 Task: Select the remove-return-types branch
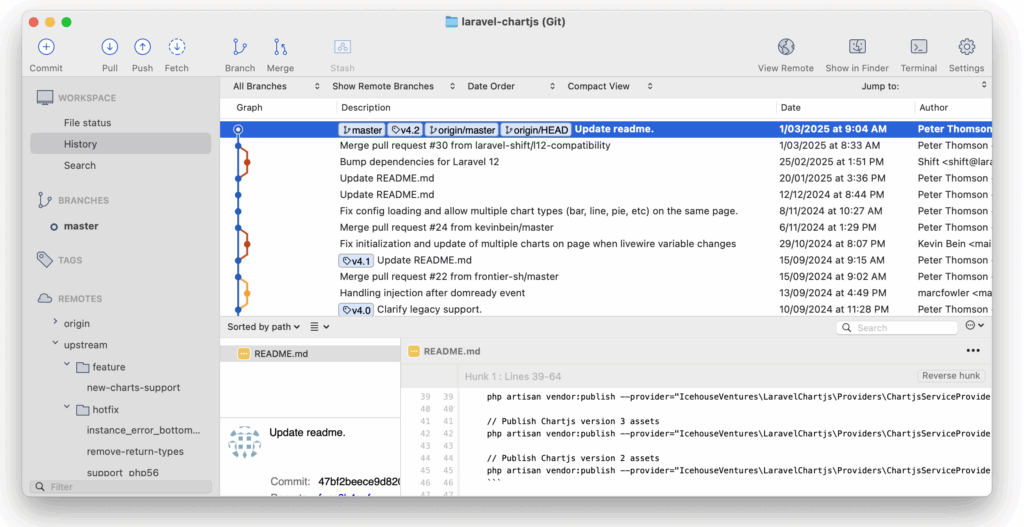point(135,451)
